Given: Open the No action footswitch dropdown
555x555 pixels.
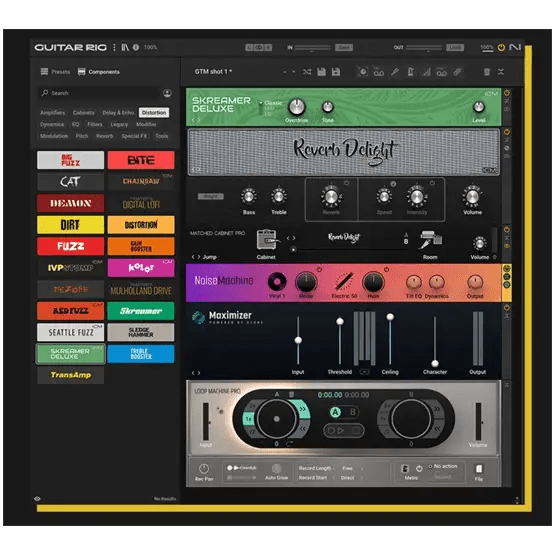Looking at the screenshot, I should [443, 466].
